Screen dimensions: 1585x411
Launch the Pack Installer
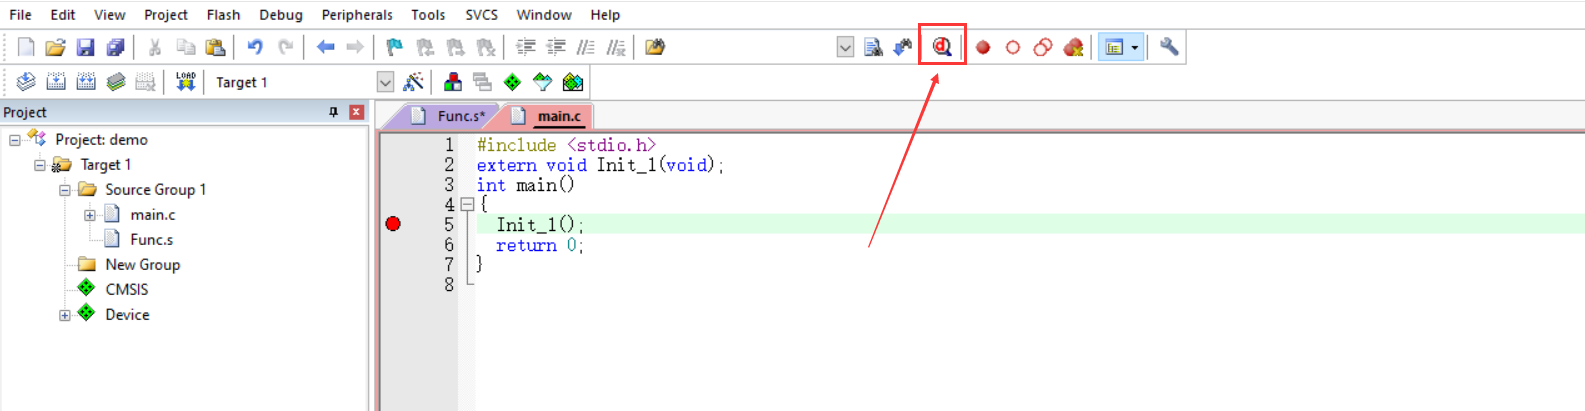(x=573, y=82)
